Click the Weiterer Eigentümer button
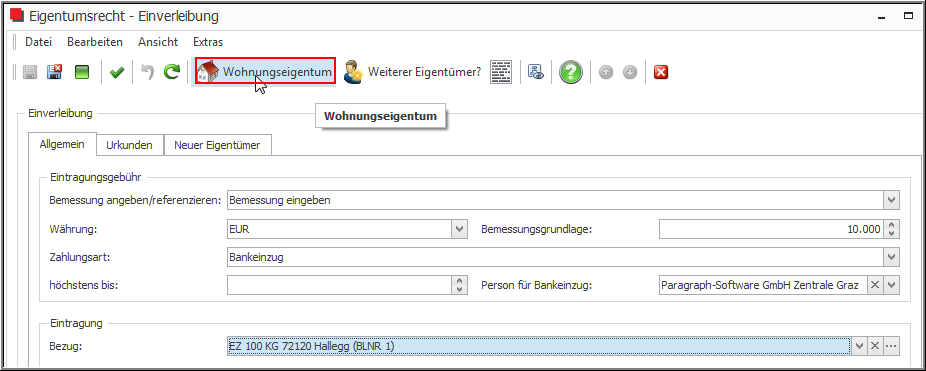926x371 pixels. click(x=412, y=72)
